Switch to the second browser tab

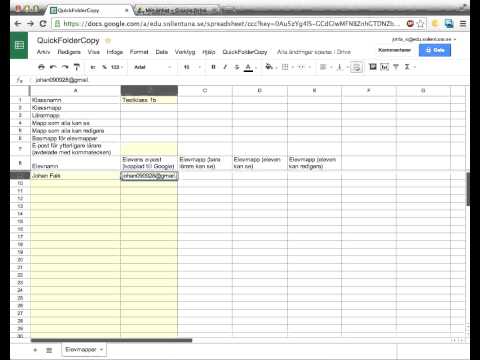(177, 10)
